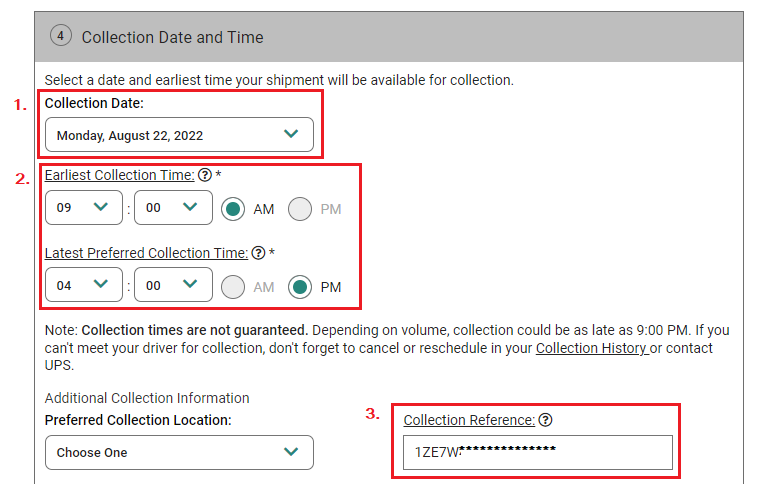Open Latest Preferred Collection minutes dropdown
This screenshot has width=764, height=495.
click(x=173, y=286)
